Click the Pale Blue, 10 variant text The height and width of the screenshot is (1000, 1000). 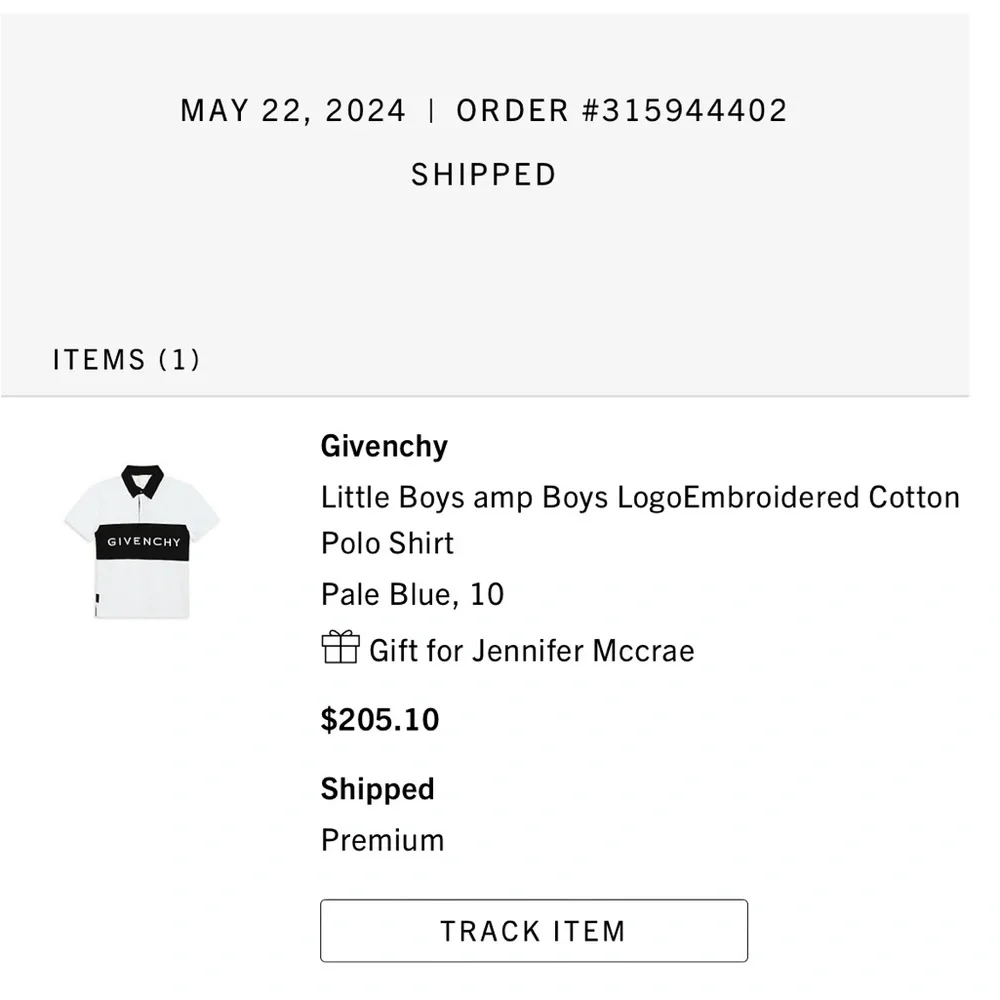click(x=412, y=595)
